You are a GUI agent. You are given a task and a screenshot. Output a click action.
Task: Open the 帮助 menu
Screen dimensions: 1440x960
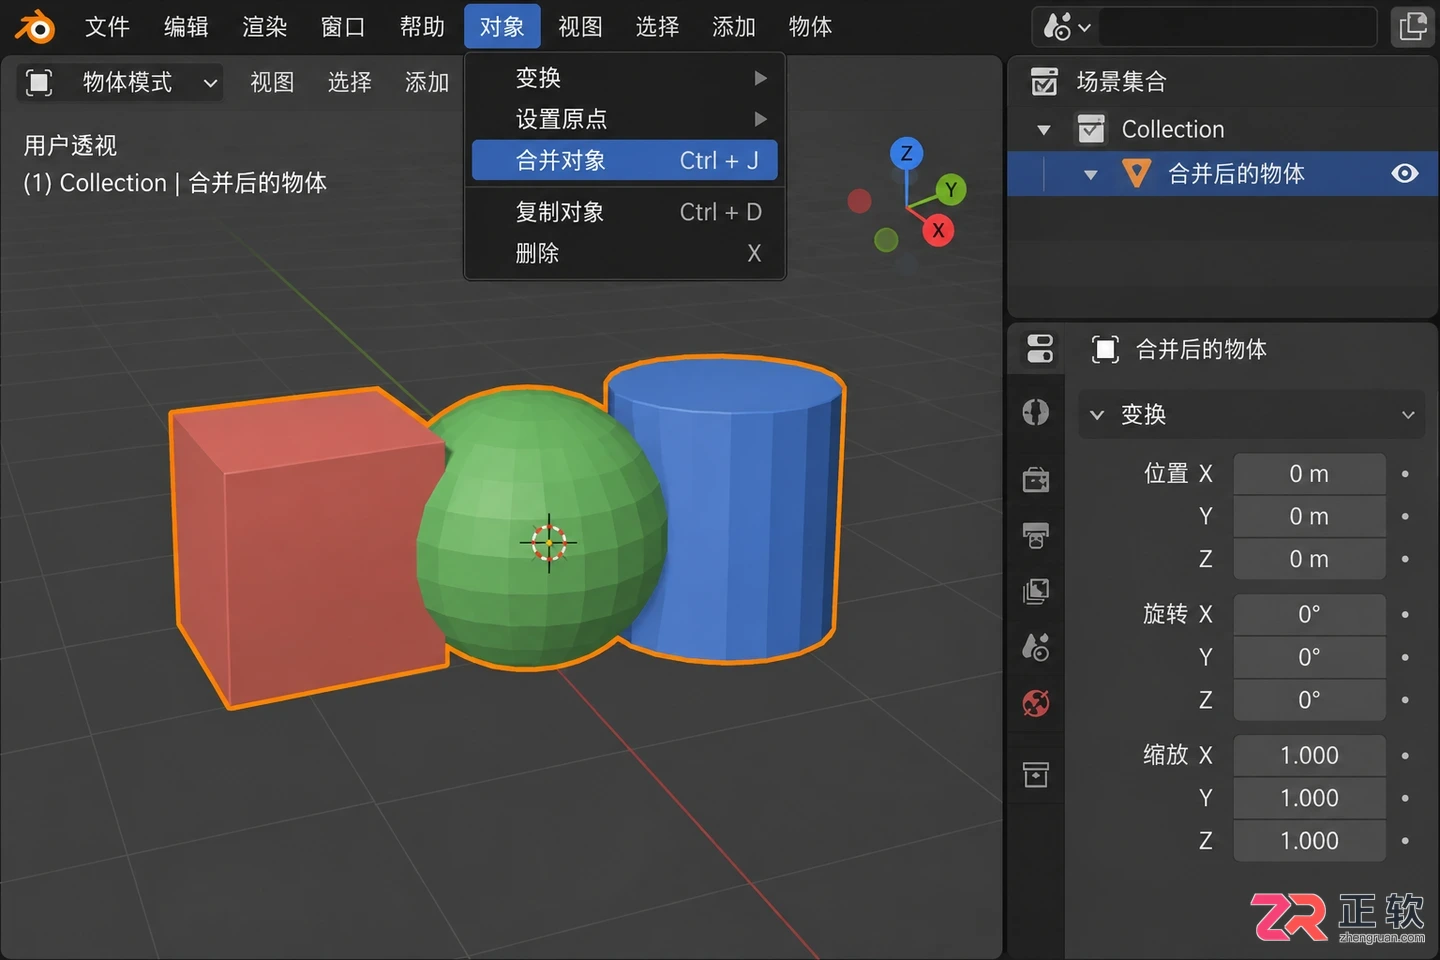(422, 27)
